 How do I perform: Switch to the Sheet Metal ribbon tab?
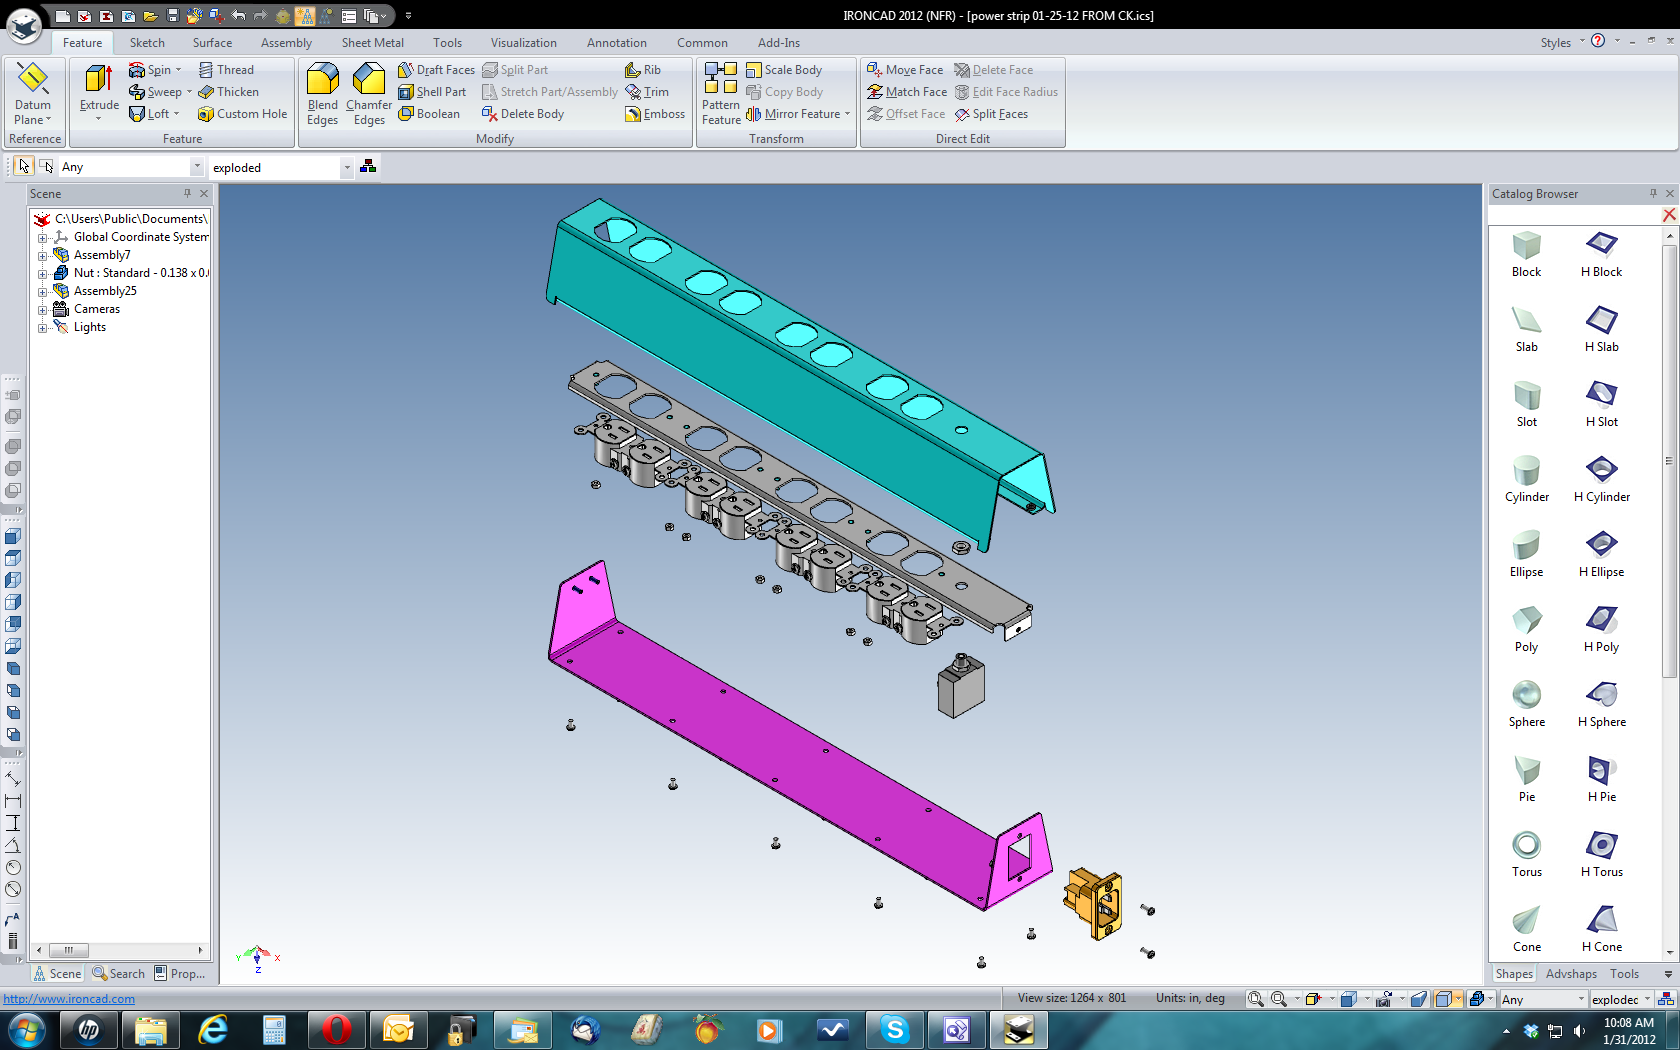372,43
